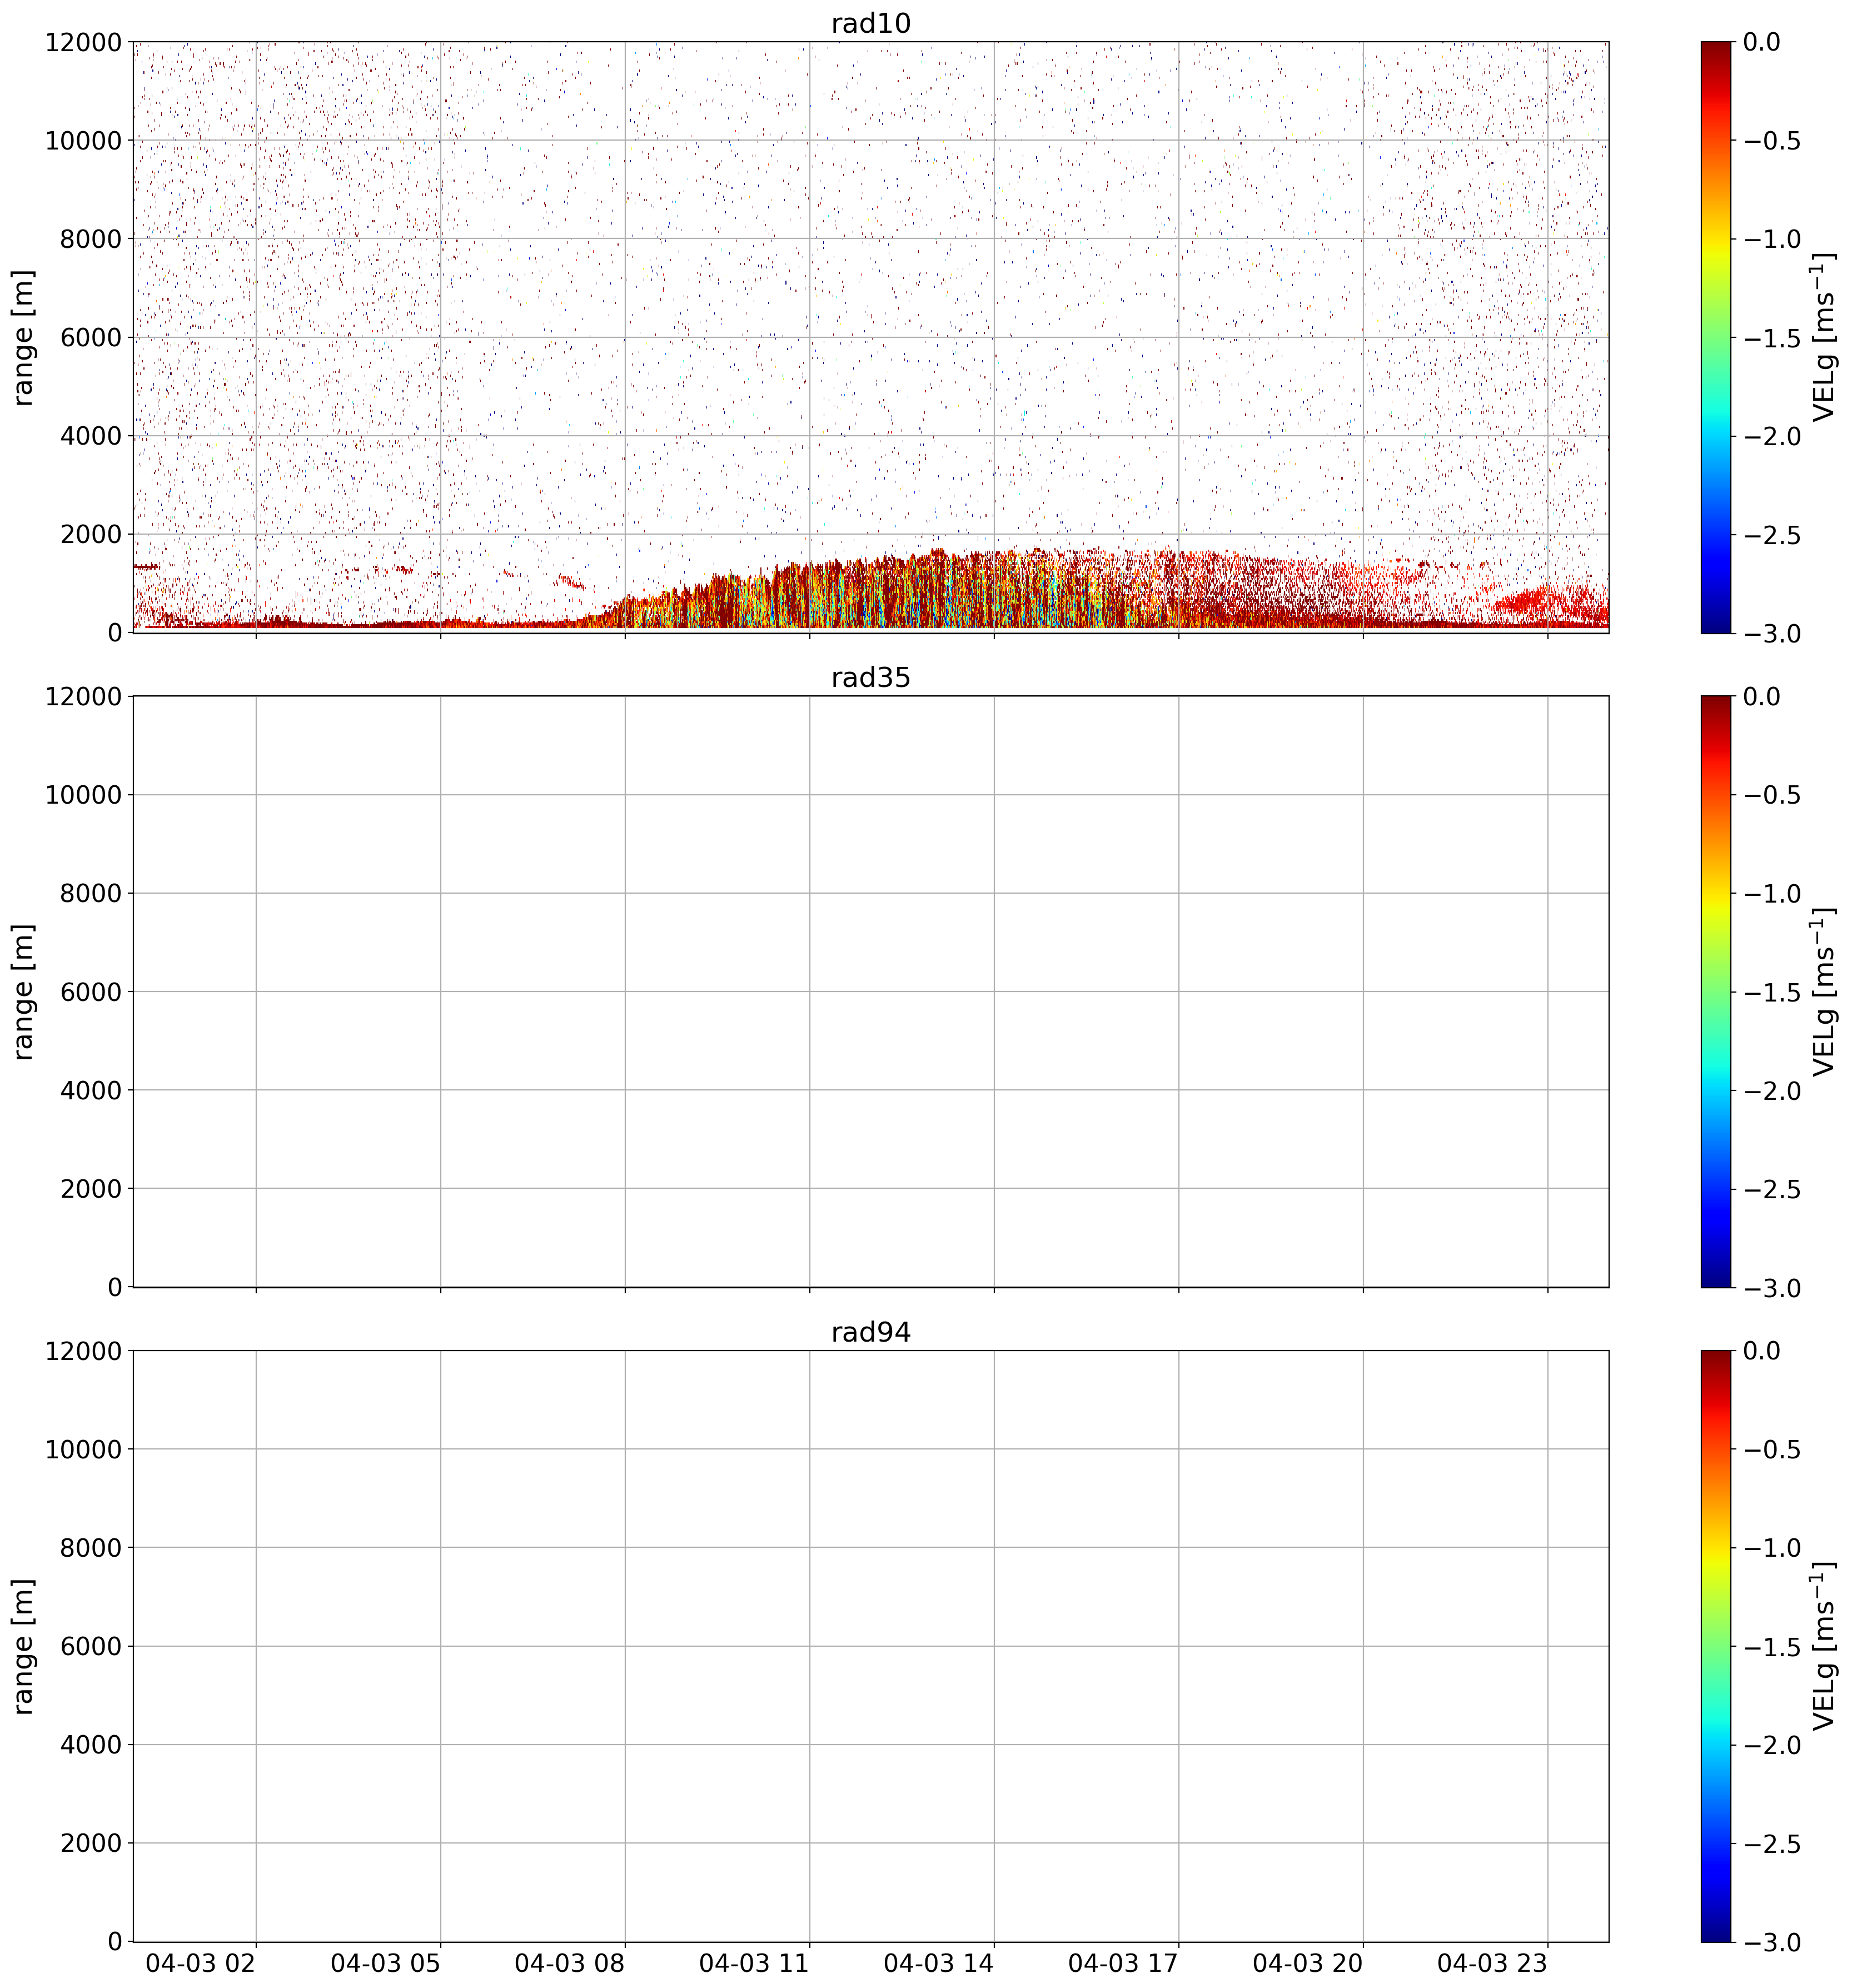Screen dimensions: 1852x1988
Task: Click the rad10 VELg colorbar label
Action: (1824, 337)
